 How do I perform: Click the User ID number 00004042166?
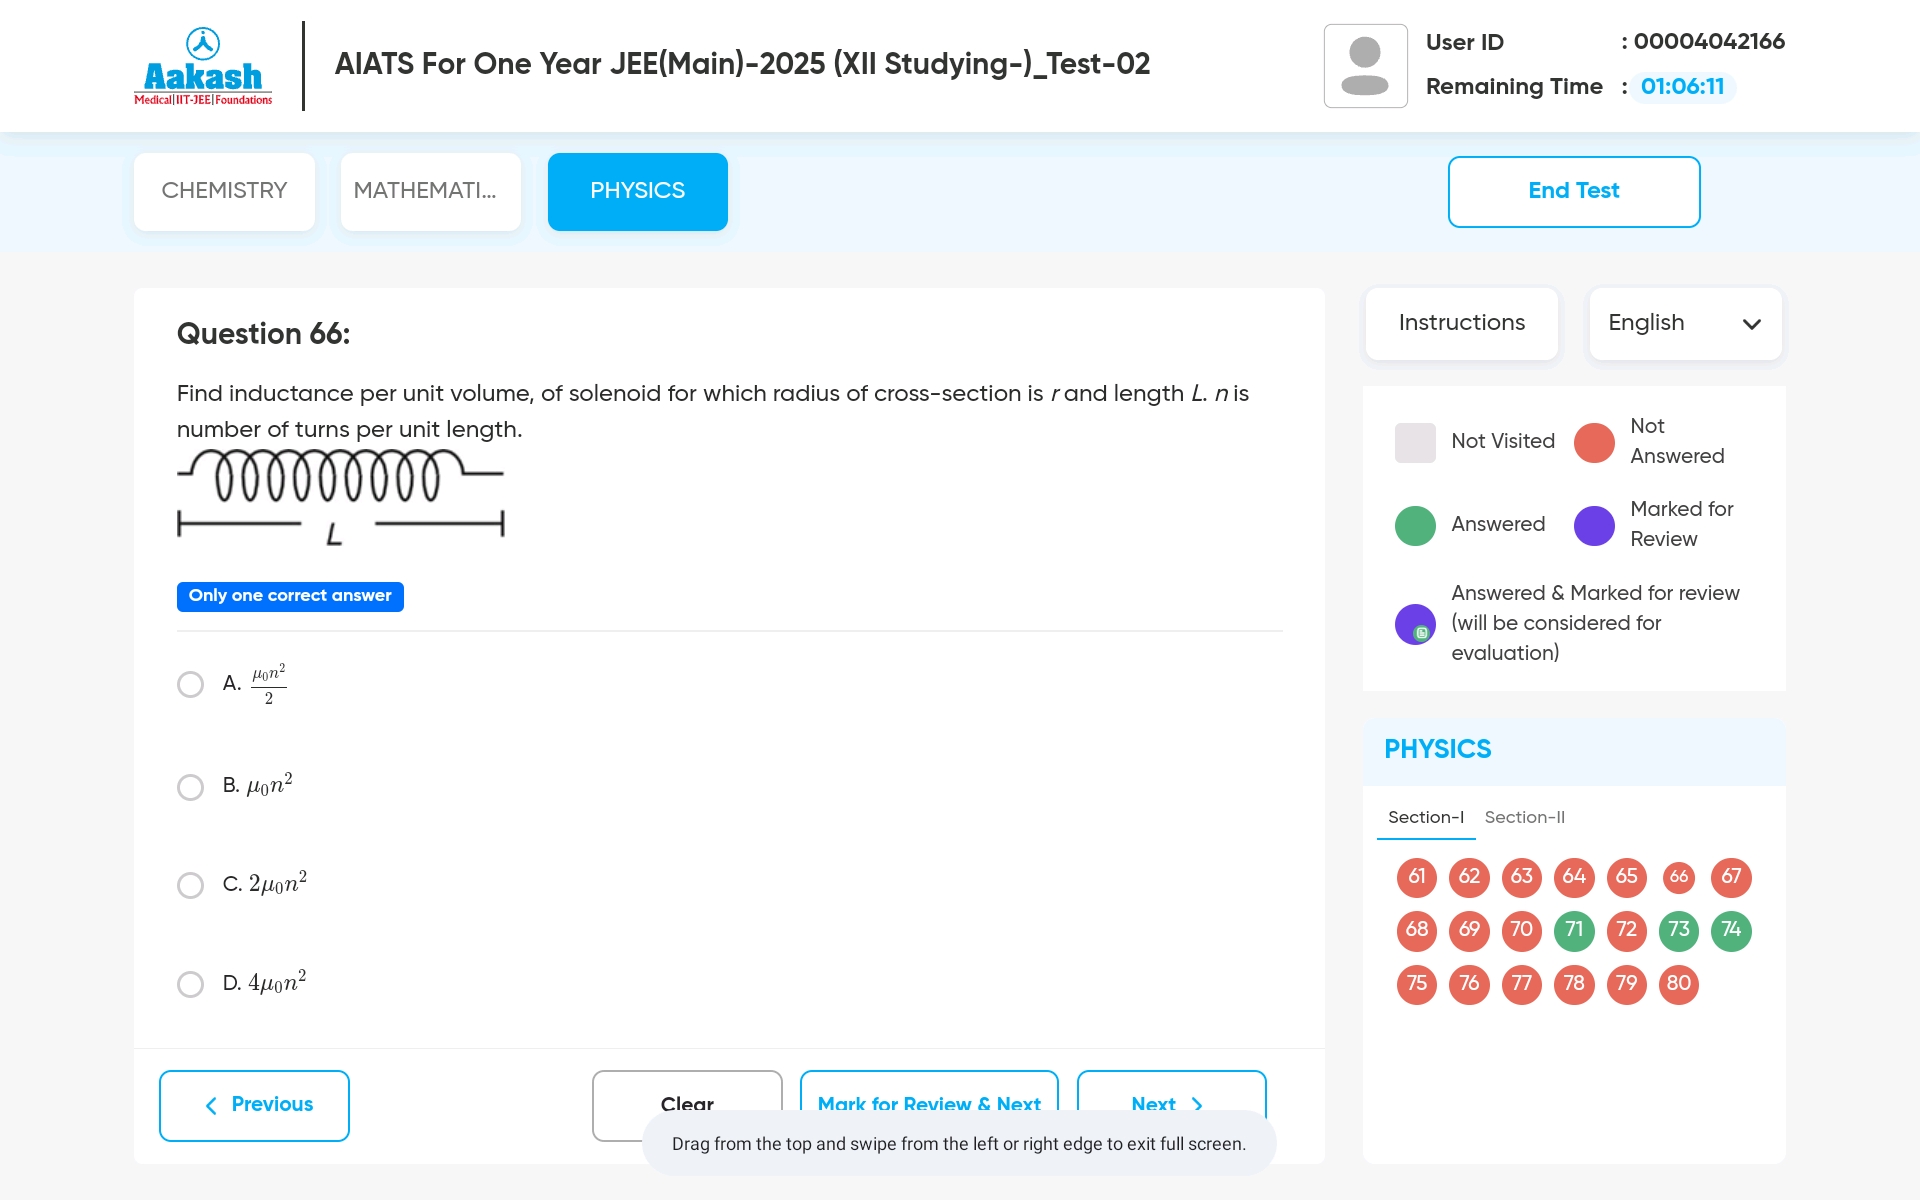click(x=1709, y=42)
